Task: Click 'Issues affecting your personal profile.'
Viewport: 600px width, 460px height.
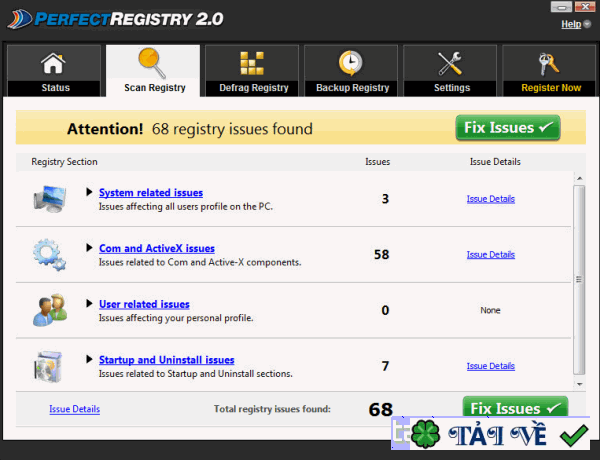Action: [x=176, y=318]
